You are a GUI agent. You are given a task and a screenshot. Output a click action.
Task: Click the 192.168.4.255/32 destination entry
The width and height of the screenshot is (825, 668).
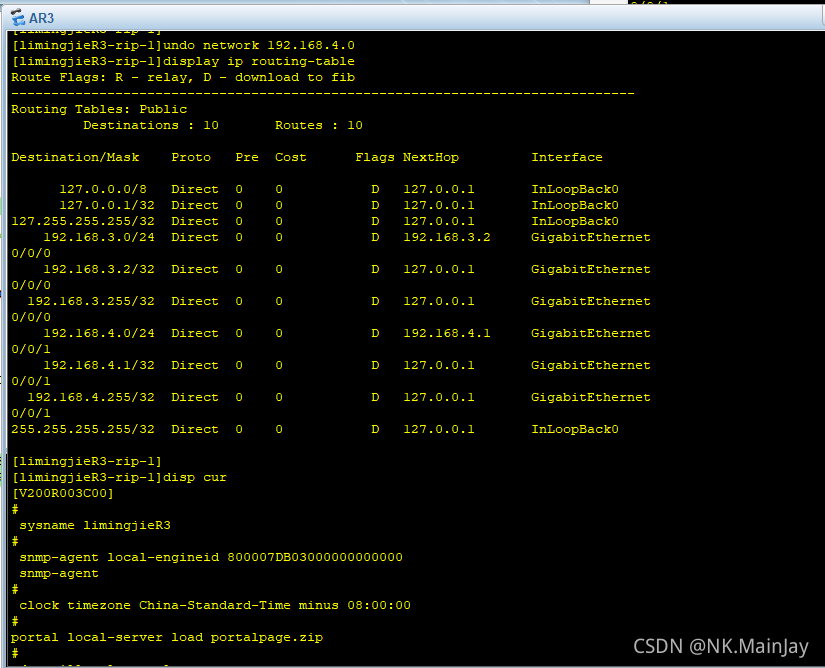tap(91, 397)
